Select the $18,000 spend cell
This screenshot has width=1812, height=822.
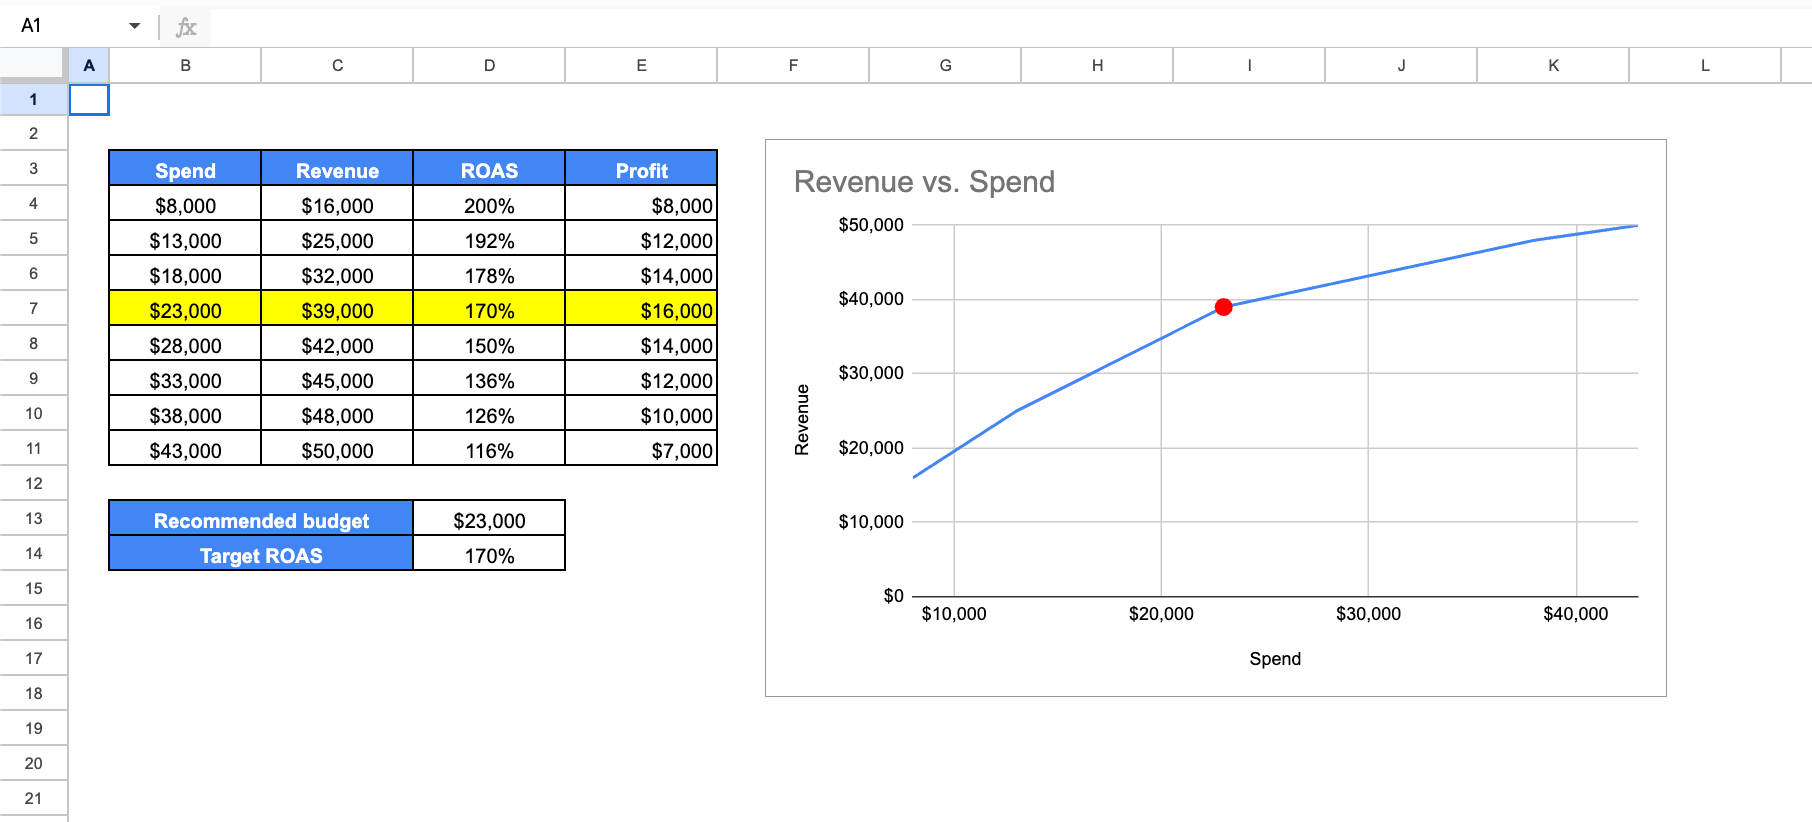185,274
